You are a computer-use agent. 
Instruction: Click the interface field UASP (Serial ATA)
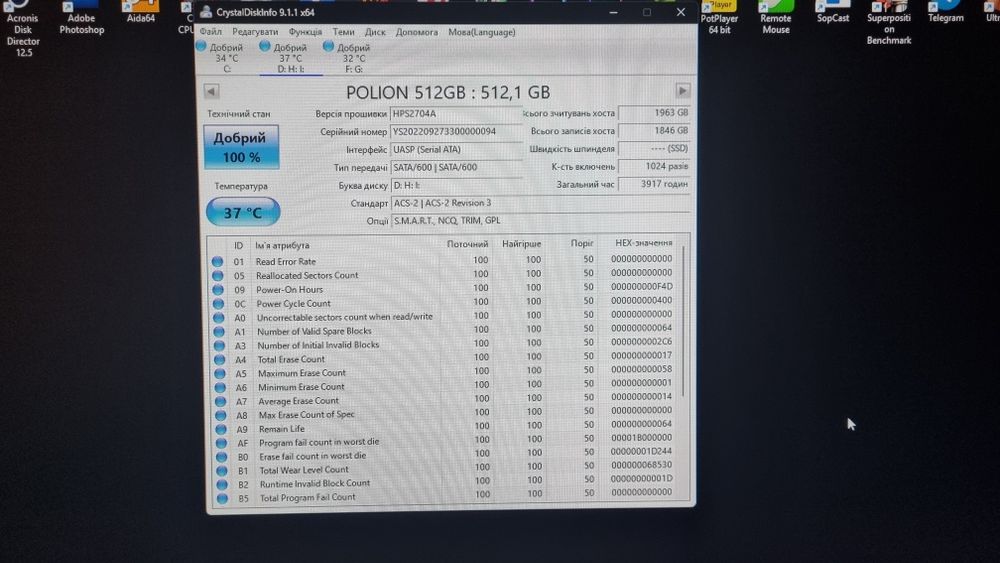point(456,149)
